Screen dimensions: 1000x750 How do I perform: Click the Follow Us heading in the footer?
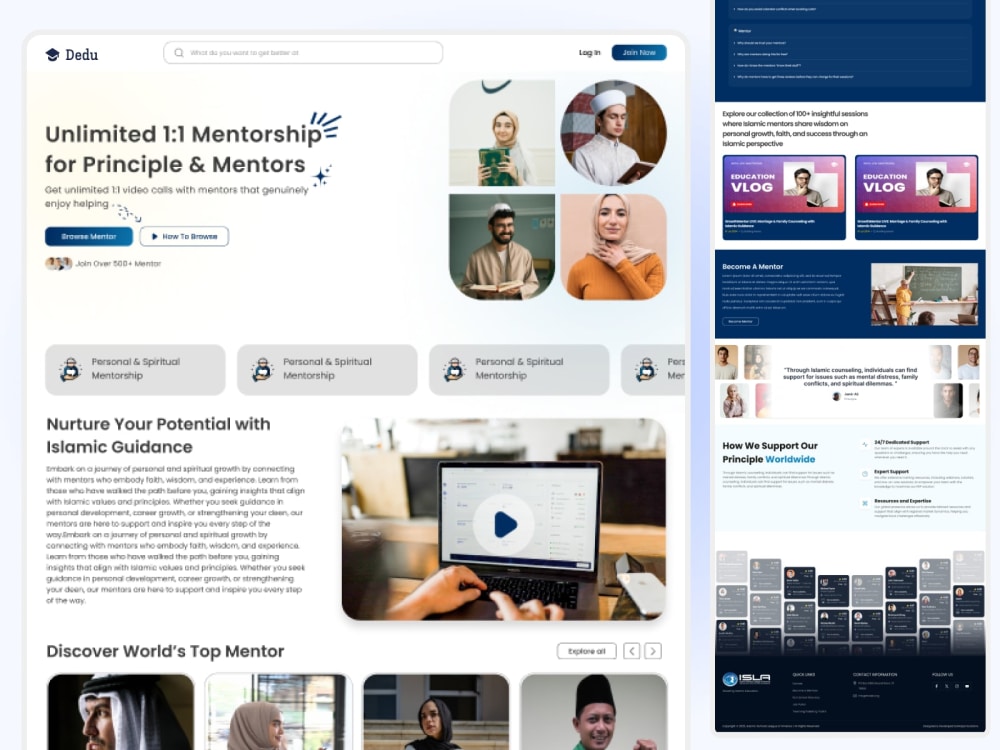click(x=943, y=674)
